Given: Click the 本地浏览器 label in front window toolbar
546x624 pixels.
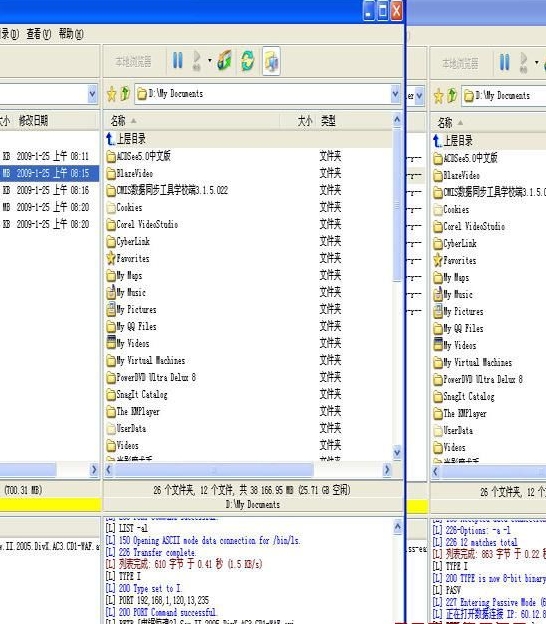Looking at the screenshot, I should tap(133, 62).
